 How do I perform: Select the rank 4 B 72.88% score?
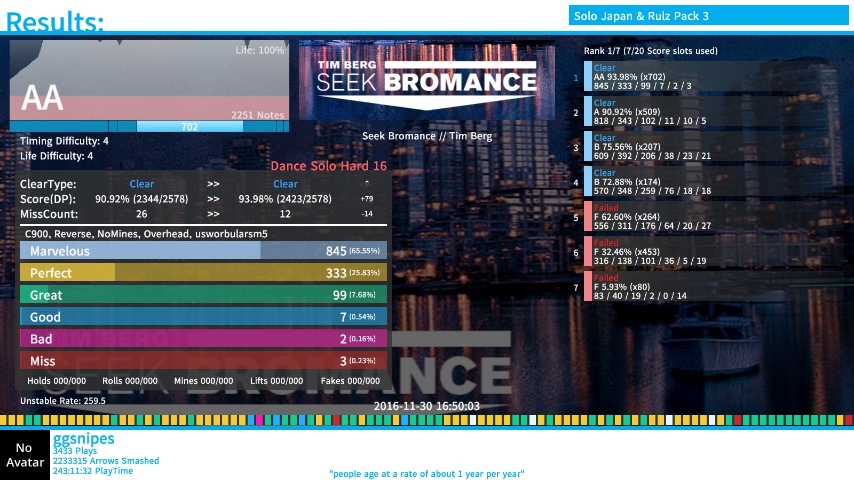coord(655,183)
